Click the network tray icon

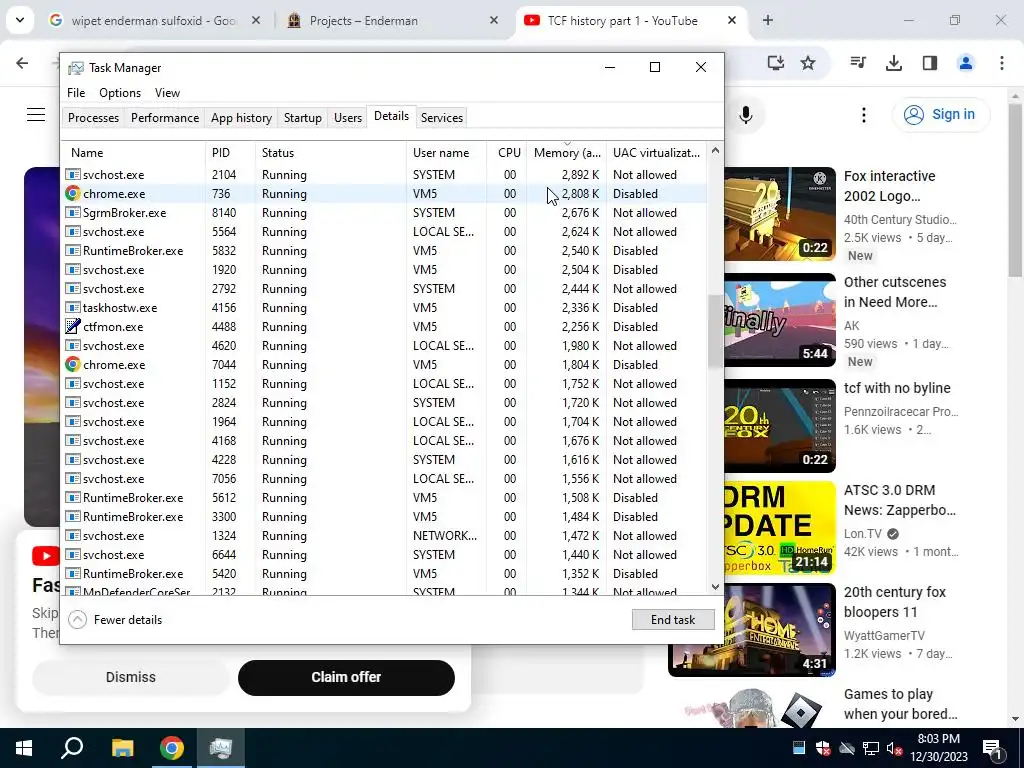871,748
